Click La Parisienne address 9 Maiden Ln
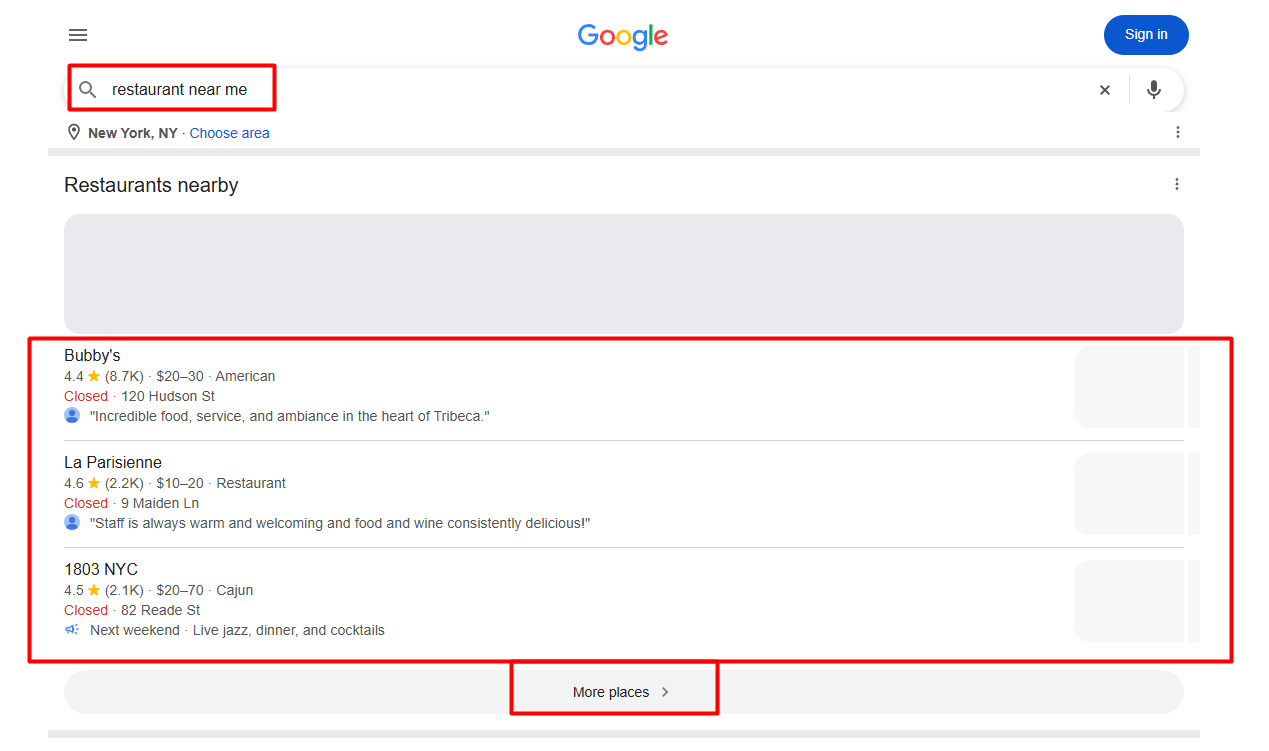This screenshot has height=751, width=1269. [160, 503]
